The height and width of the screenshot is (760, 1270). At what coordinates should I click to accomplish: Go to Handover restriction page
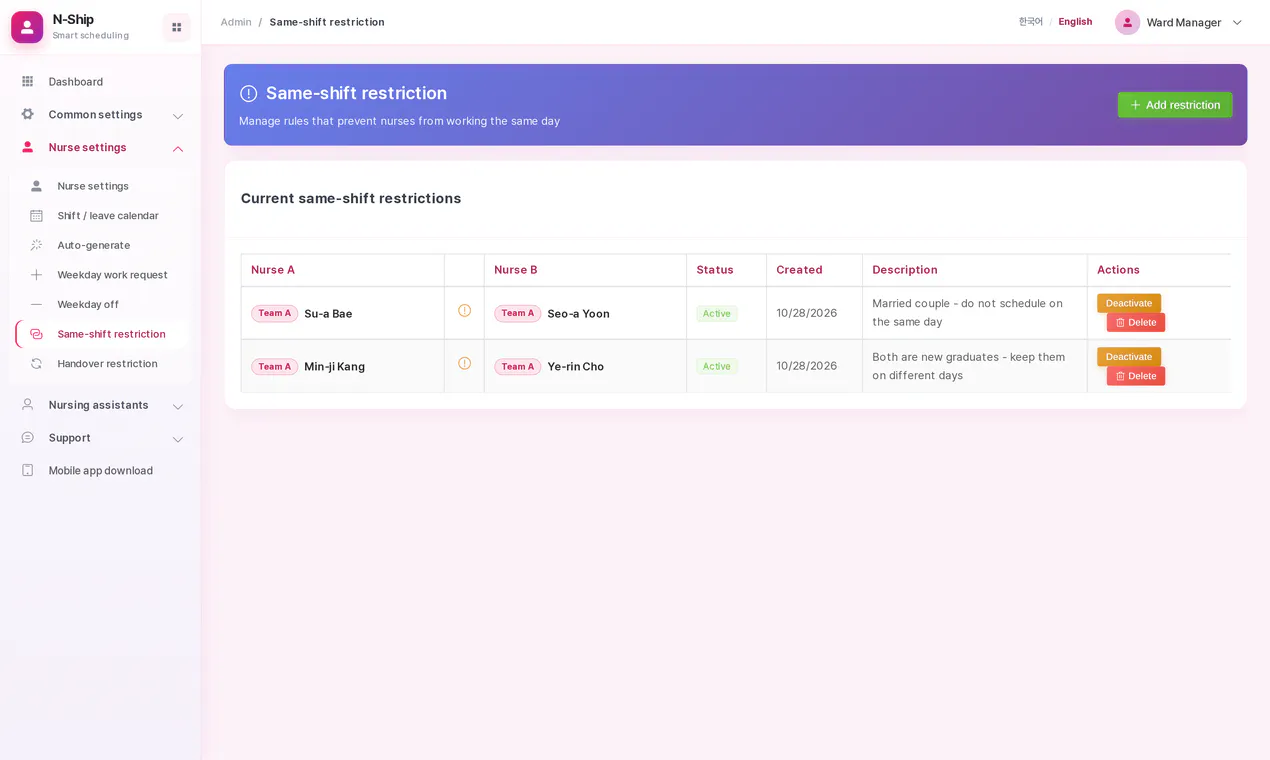tap(101, 364)
